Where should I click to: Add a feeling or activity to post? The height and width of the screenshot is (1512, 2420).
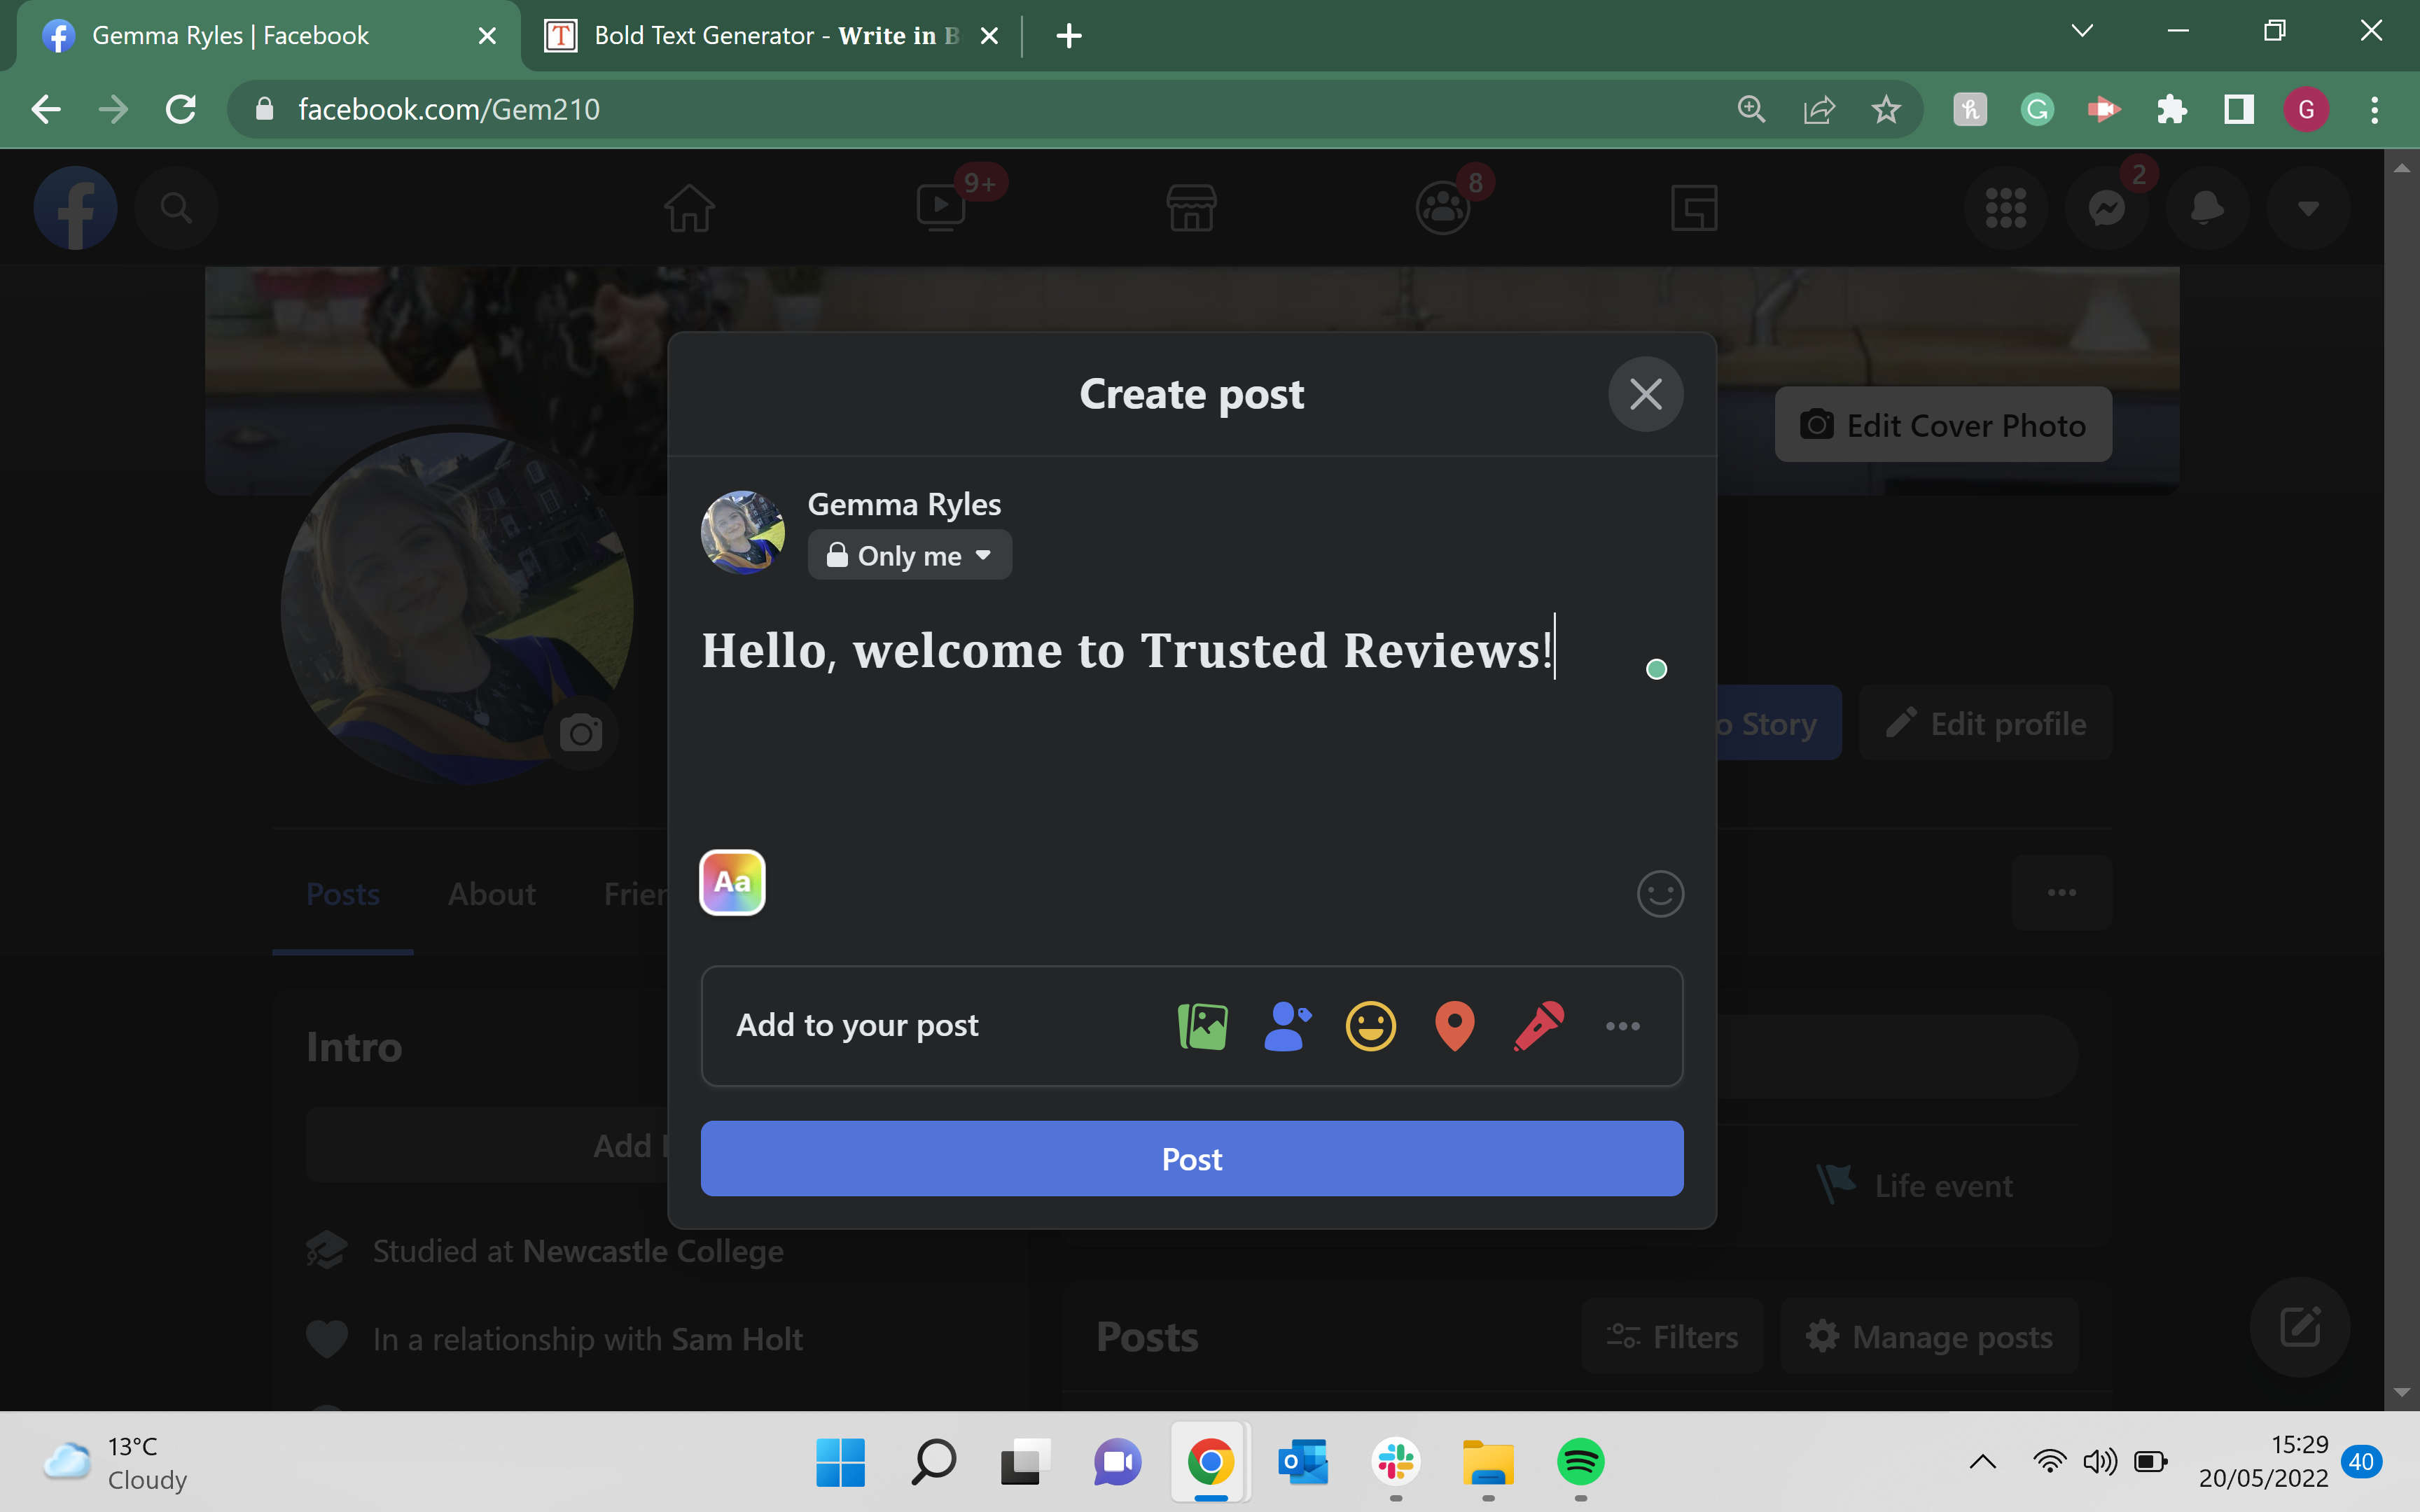click(x=1371, y=1026)
